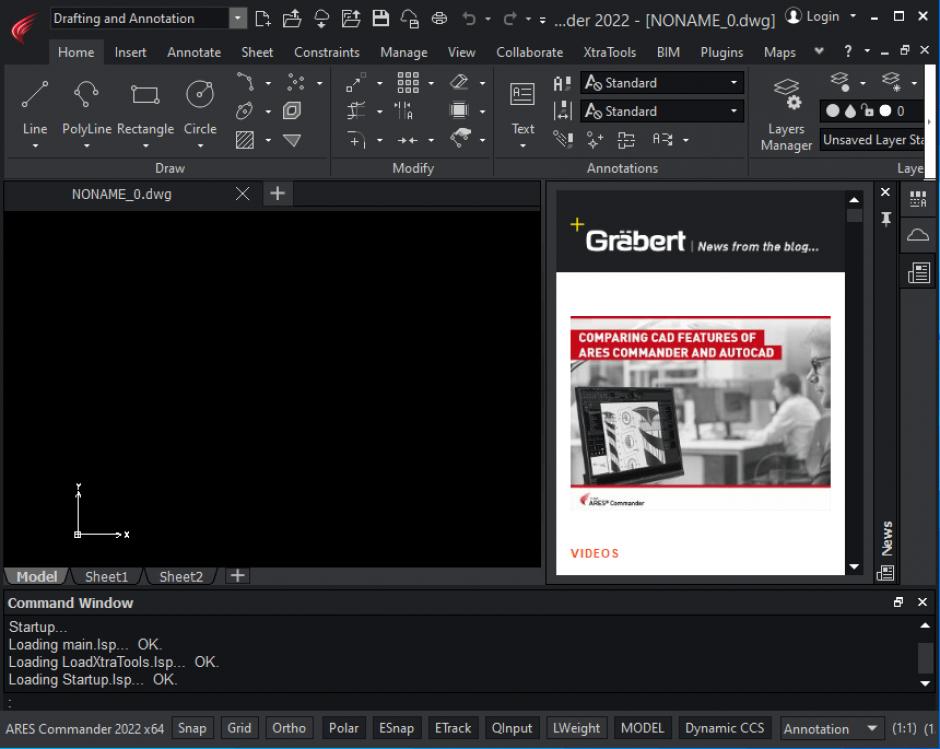The height and width of the screenshot is (749, 940).
Task: Open the cloud storage palette icon
Action: pyautogui.click(x=918, y=234)
